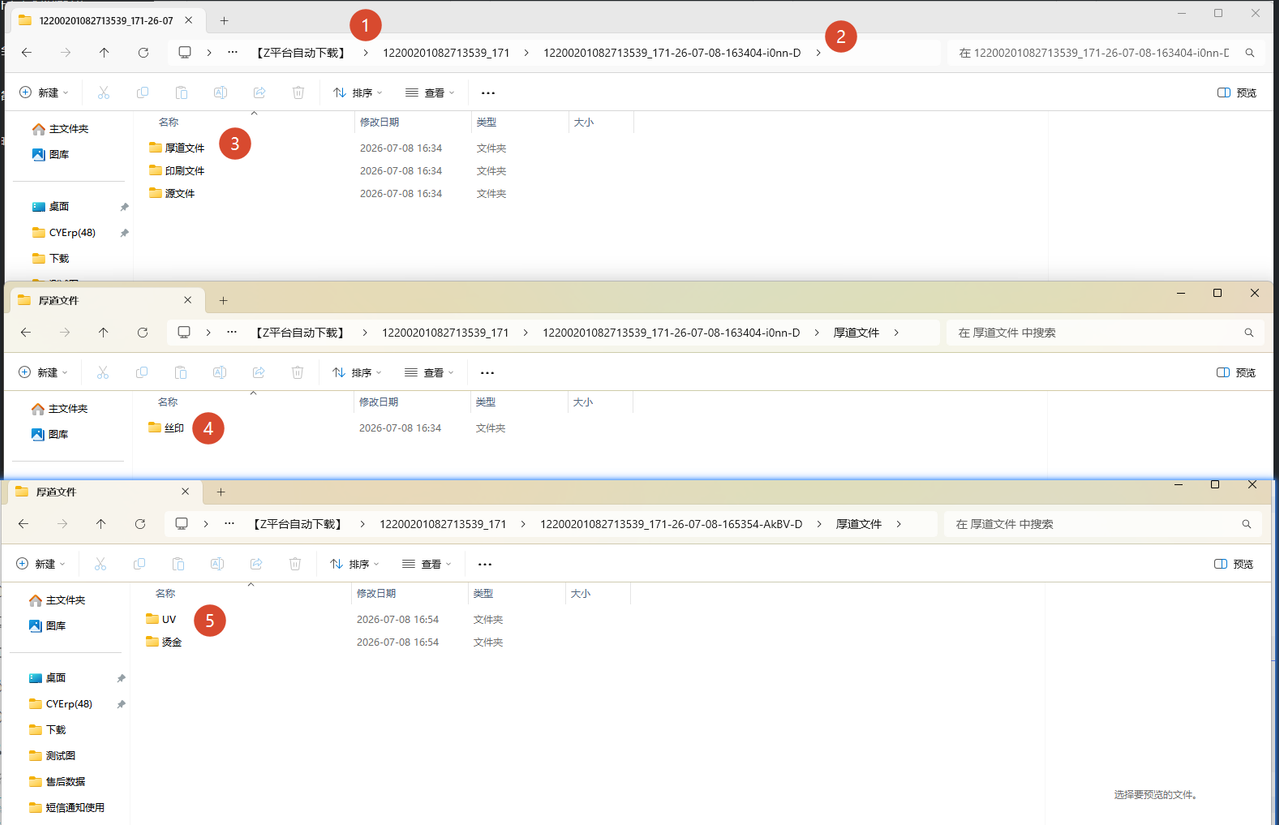Click Delete trash icon in window listing 源文件
The image size is (1279, 825).
298,92
